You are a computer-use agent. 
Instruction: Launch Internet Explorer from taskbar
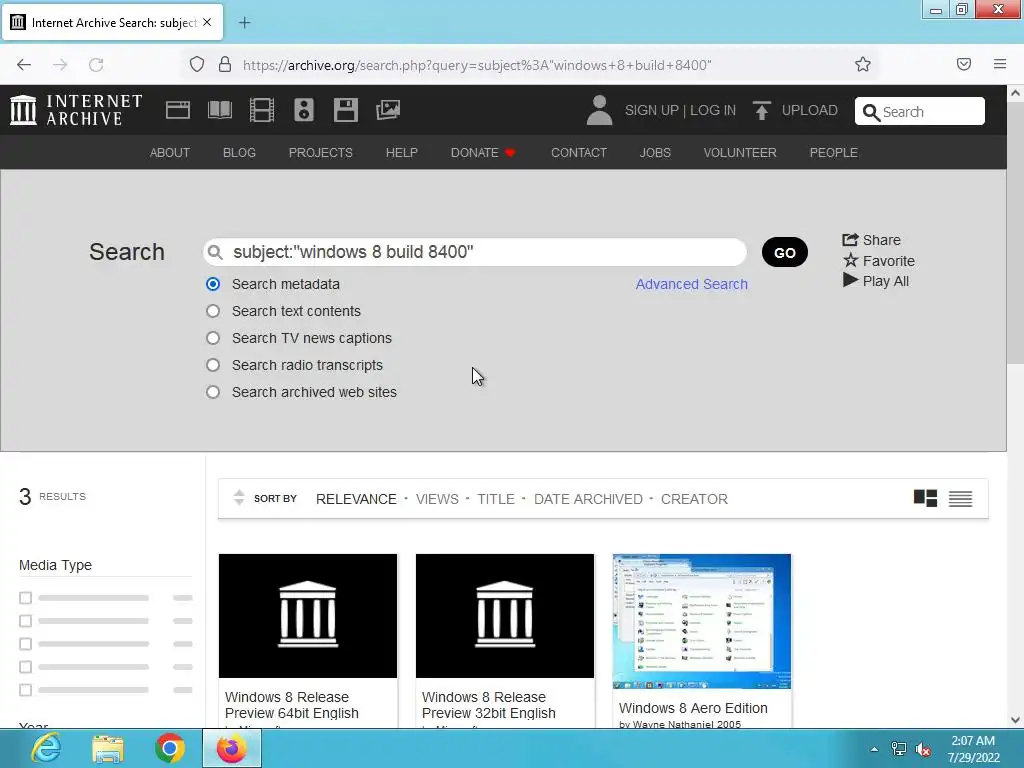coord(46,748)
